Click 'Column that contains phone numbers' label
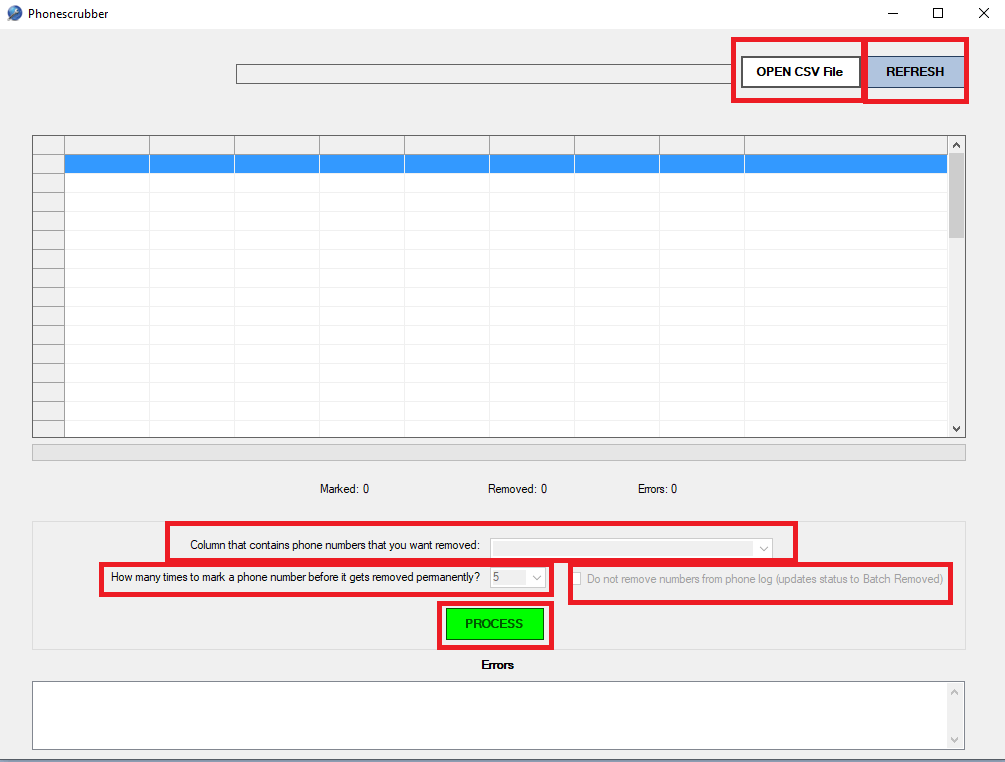1005x762 pixels. (x=335, y=545)
